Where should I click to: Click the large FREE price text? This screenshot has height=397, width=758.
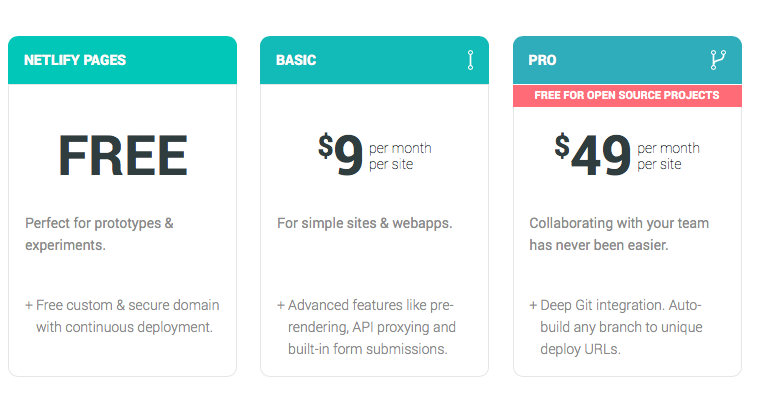click(x=123, y=156)
